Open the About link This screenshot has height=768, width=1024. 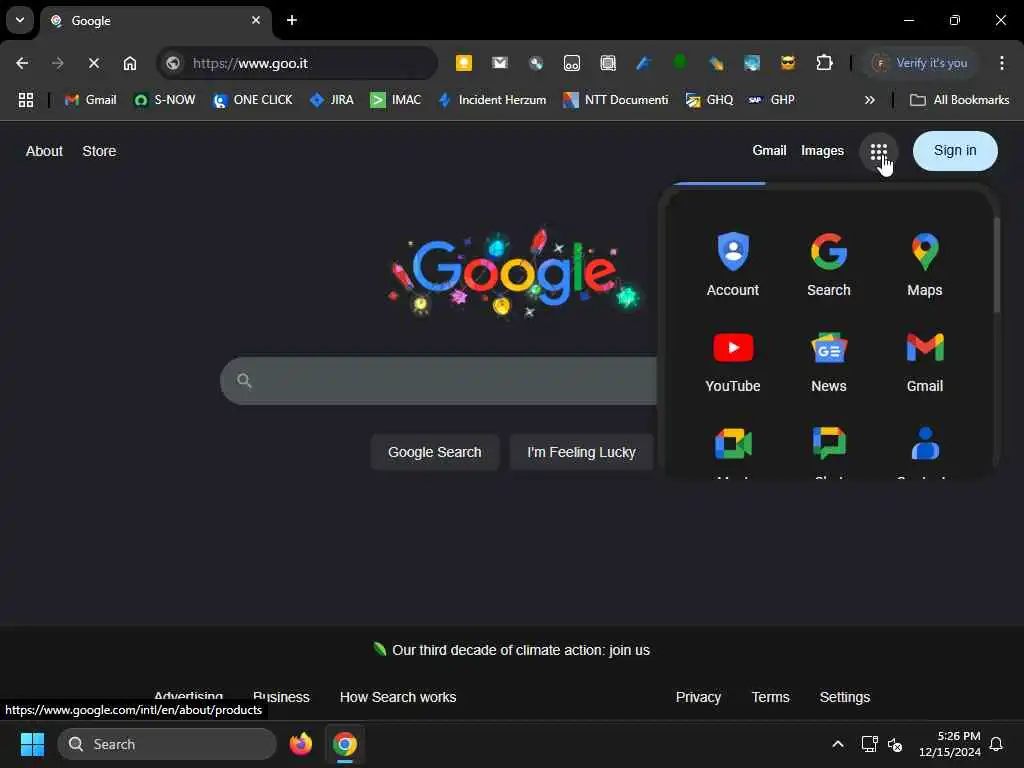pyautogui.click(x=44, y=151)
